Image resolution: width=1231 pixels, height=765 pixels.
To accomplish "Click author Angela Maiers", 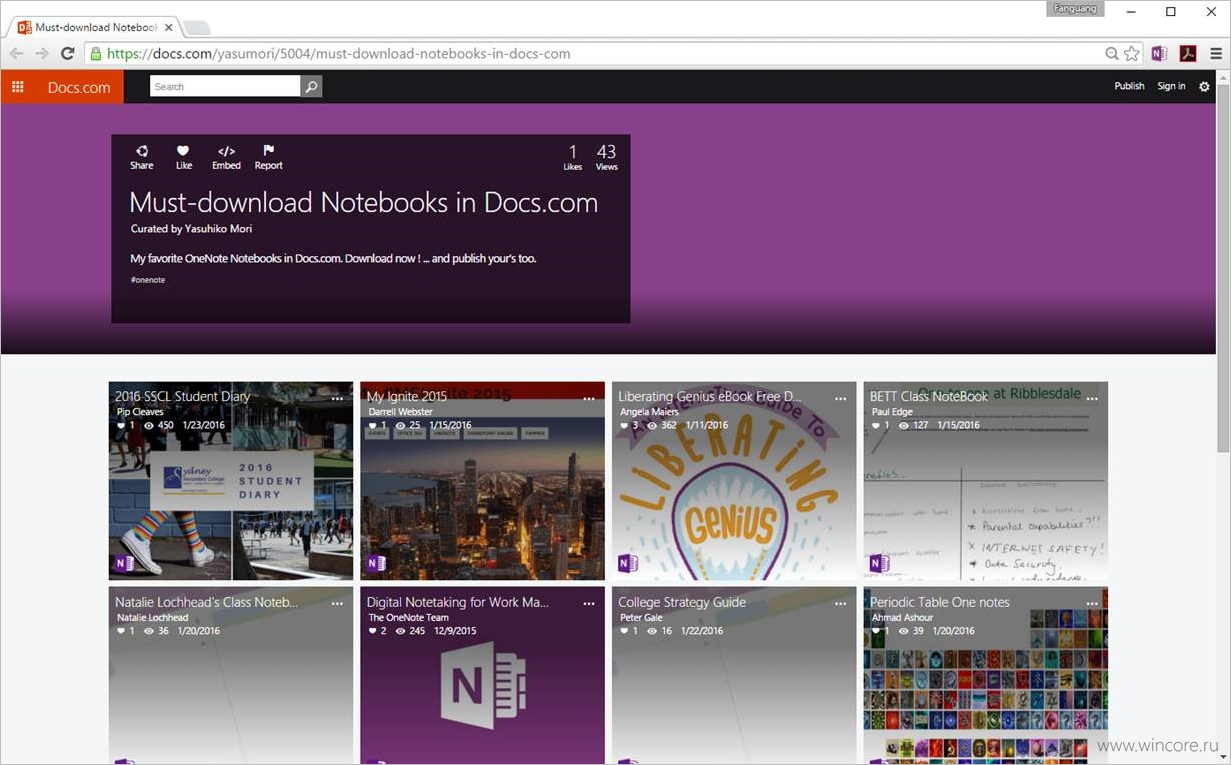I will coord(649,411).
